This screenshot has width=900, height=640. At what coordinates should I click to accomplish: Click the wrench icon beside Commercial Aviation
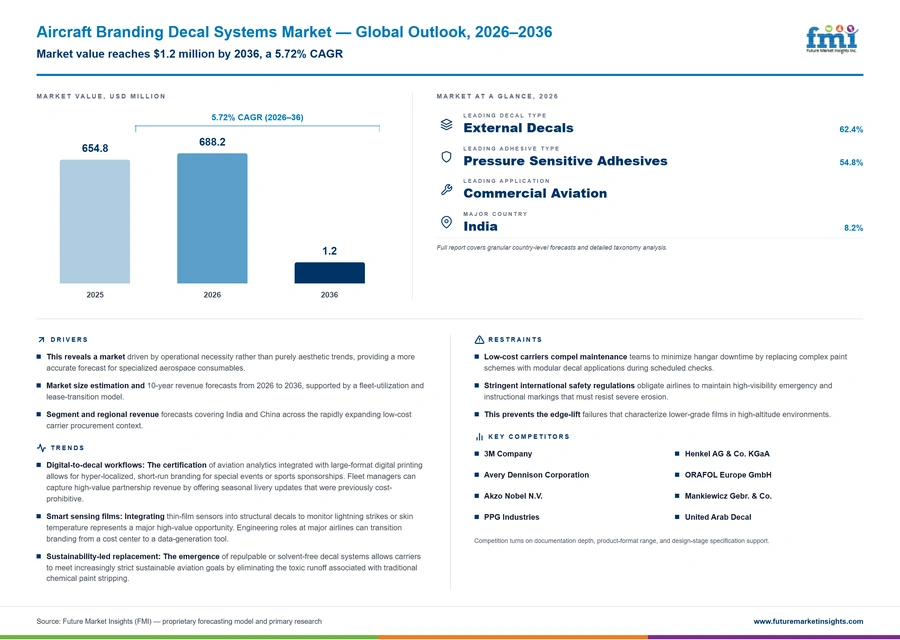click(x=446, y=189)
